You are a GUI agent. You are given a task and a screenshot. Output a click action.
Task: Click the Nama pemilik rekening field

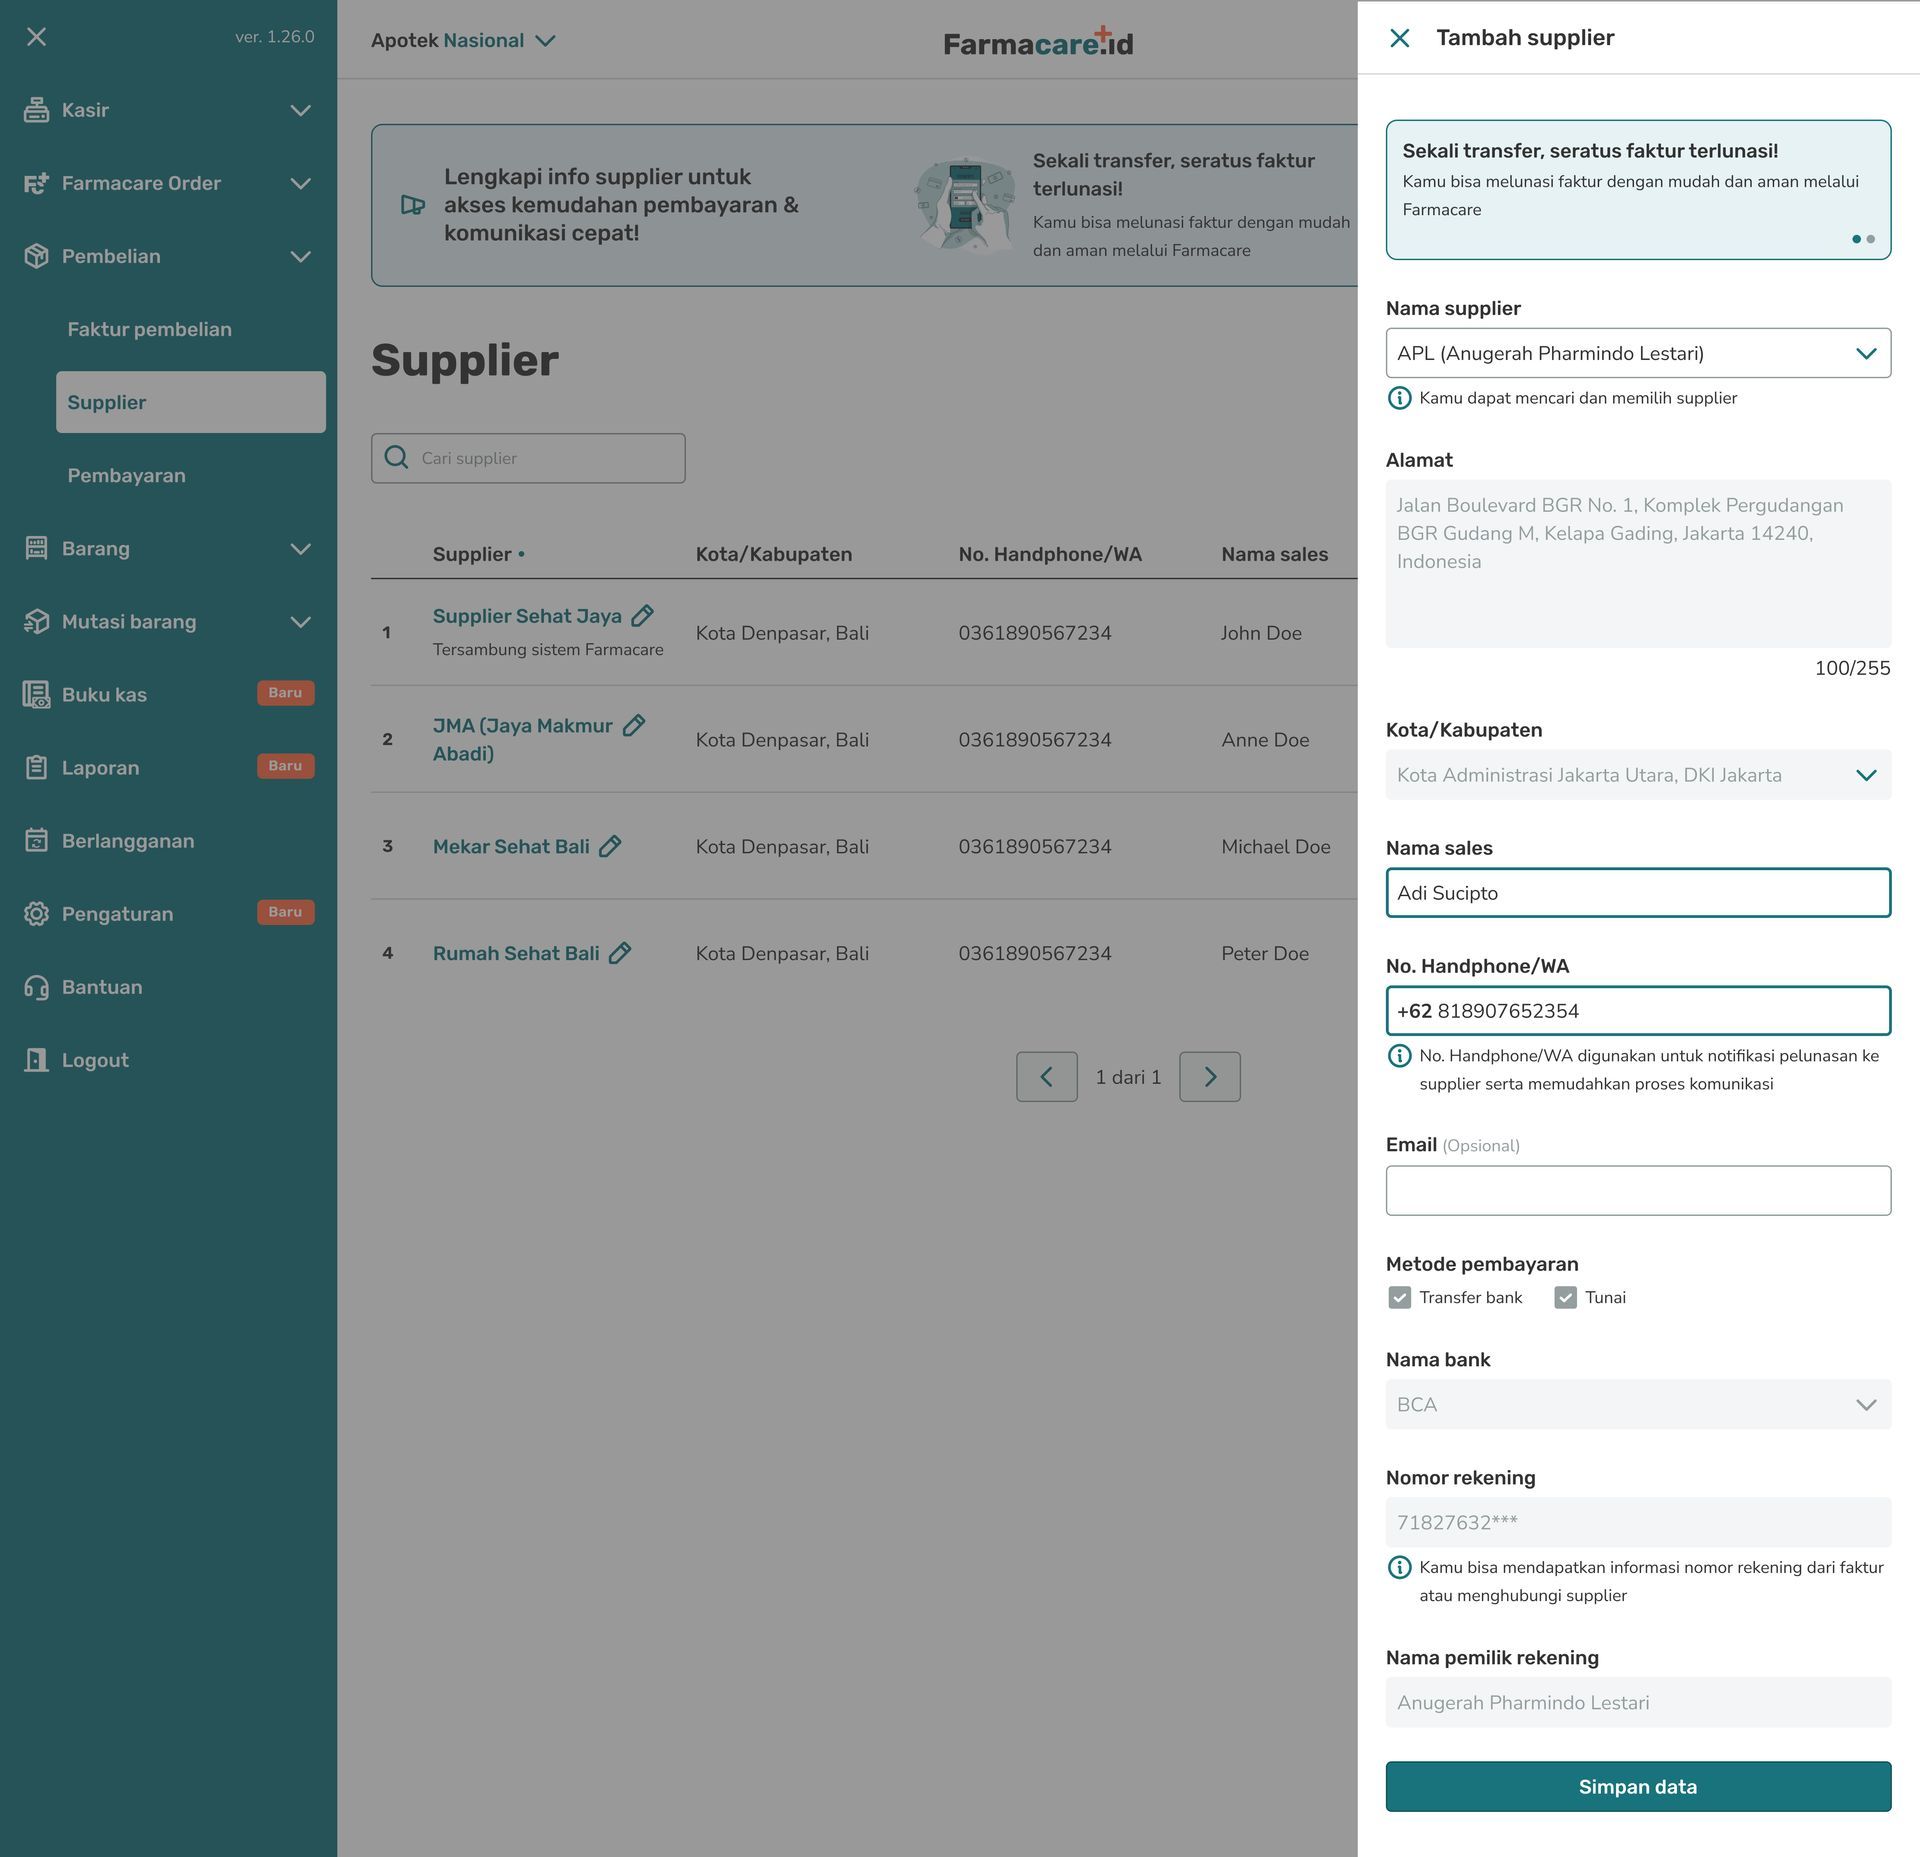click(x=1638, y=1702)
